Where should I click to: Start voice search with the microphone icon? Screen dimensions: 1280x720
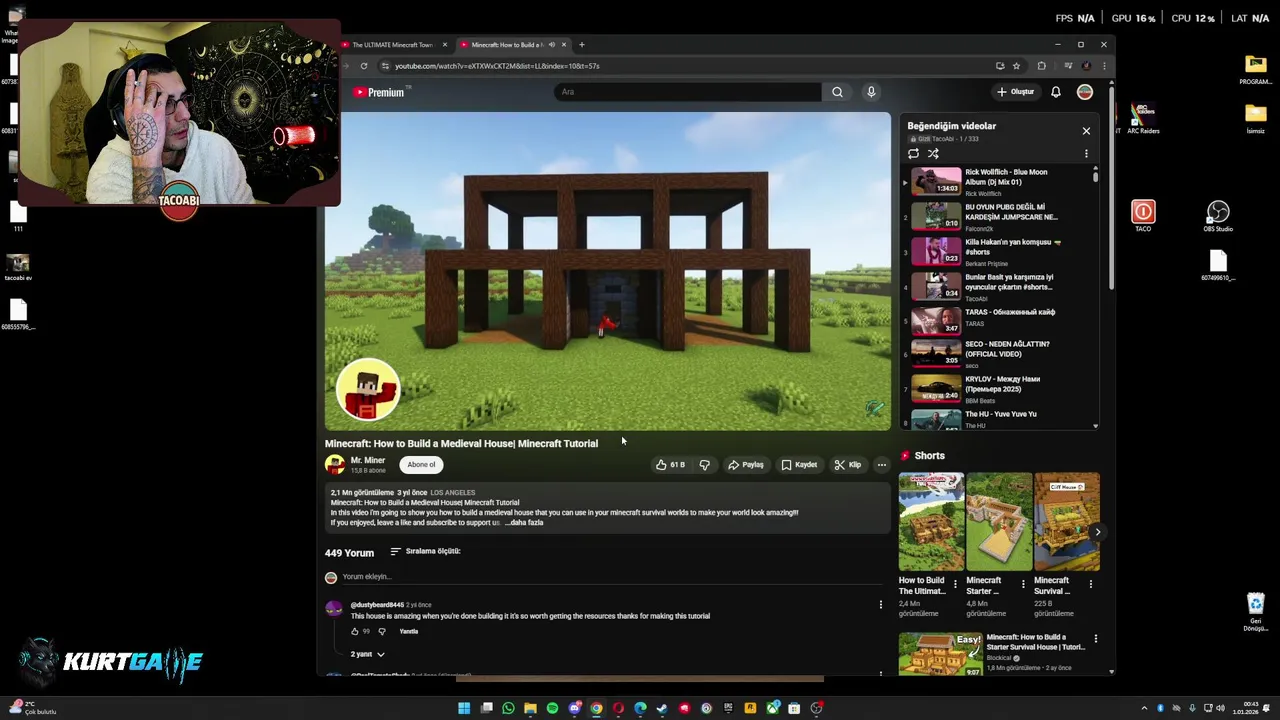pyautogui.click(x=871, y=92)
